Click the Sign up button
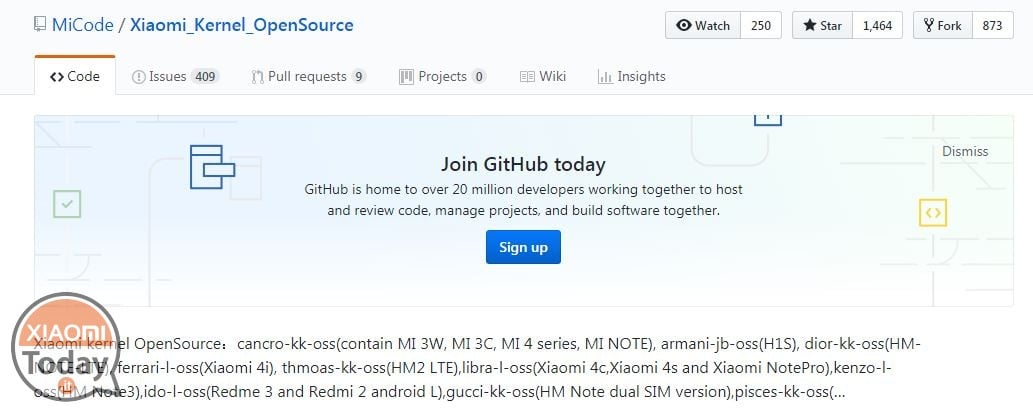Viewport: 1033px width, 413px height. coord(523,247)
